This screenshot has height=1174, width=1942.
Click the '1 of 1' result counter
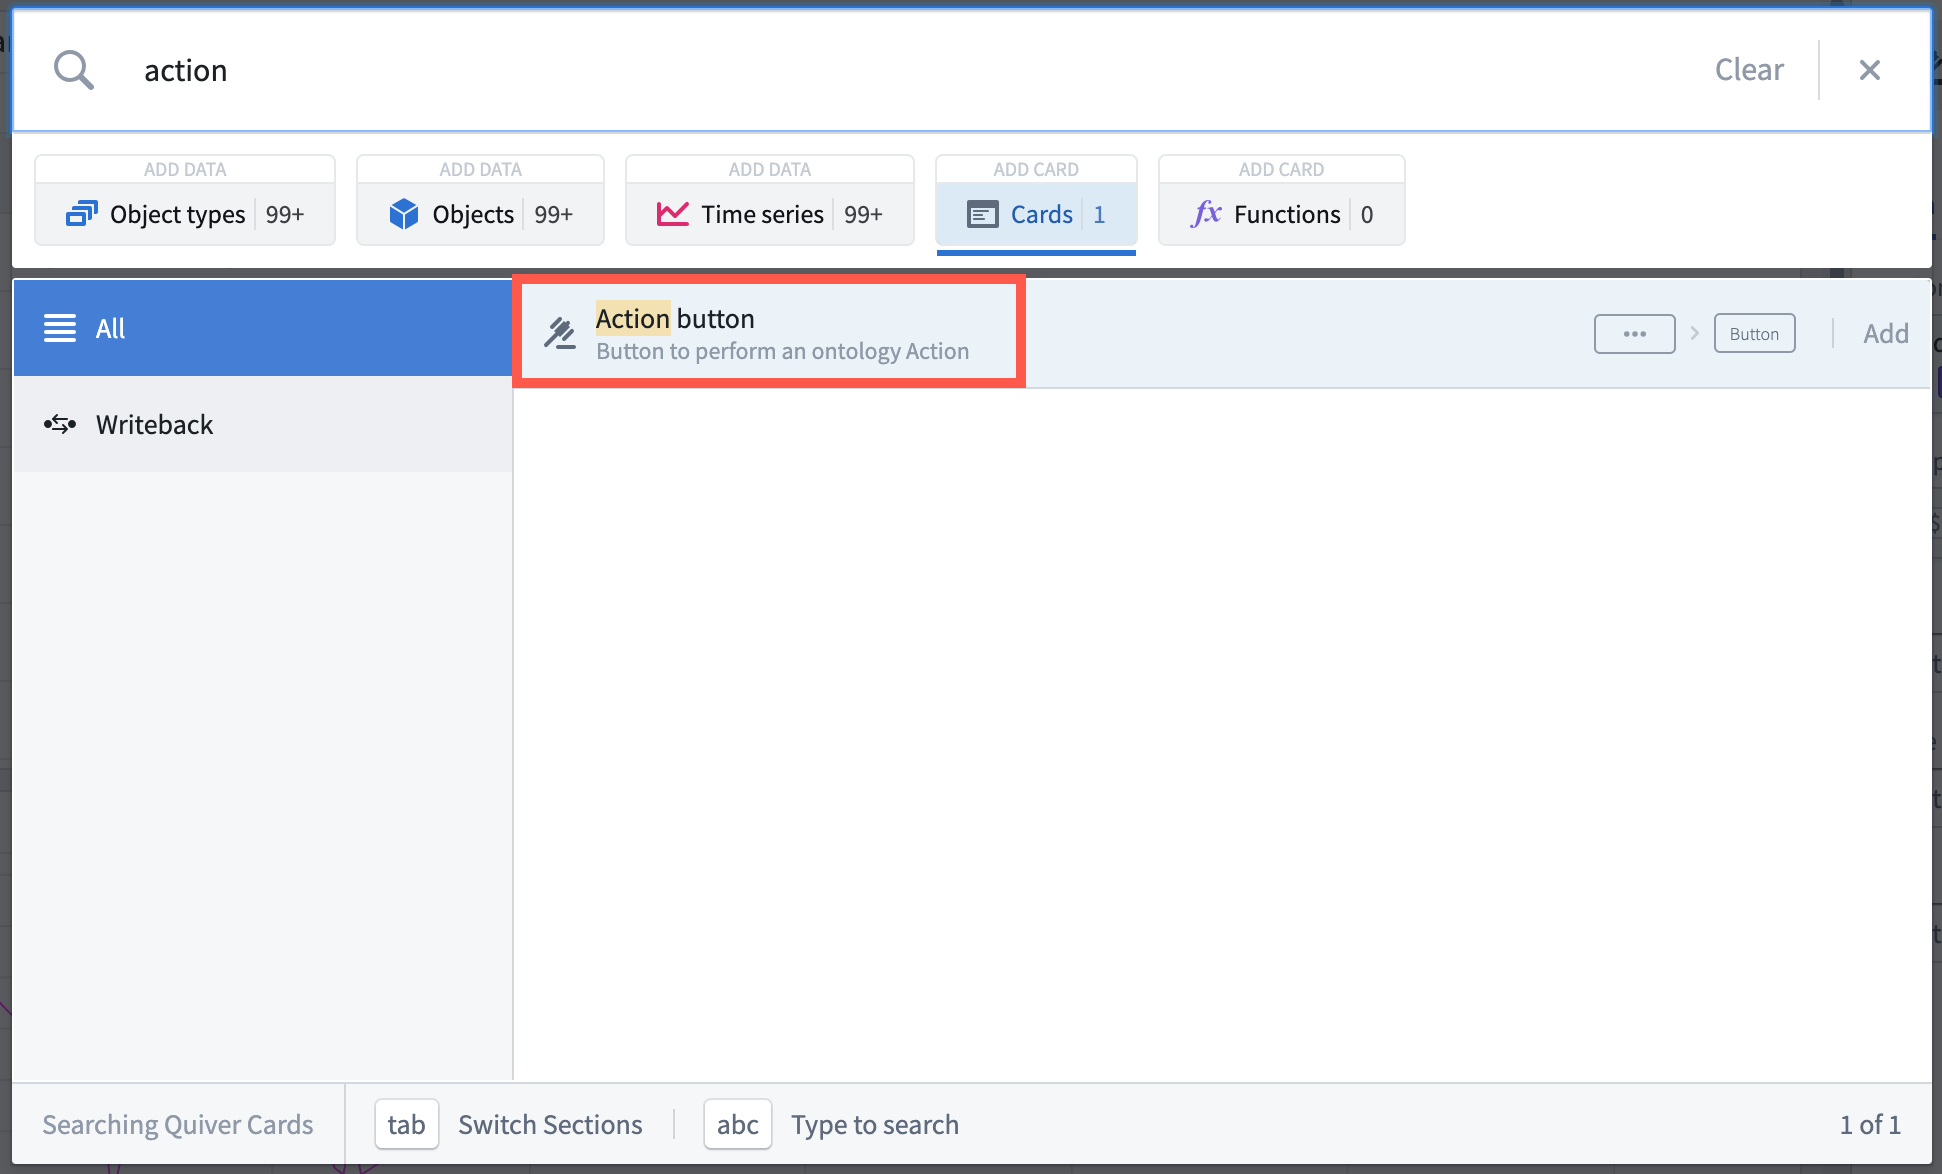(x=1870, y=1124)
